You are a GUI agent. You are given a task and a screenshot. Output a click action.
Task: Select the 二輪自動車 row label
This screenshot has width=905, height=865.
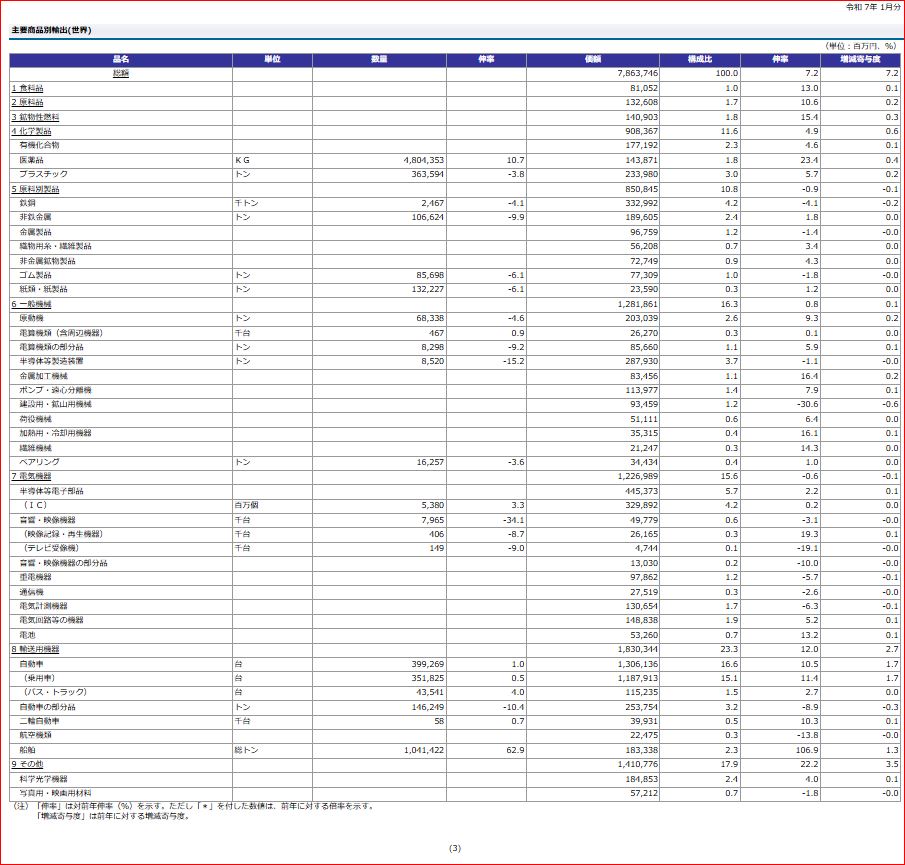click(39, 721)
